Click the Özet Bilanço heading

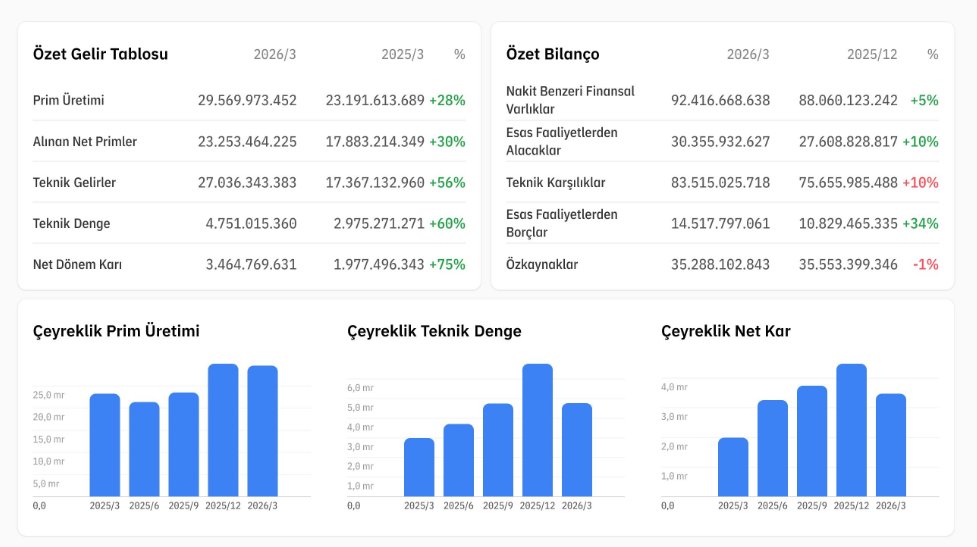click(553, 54)
